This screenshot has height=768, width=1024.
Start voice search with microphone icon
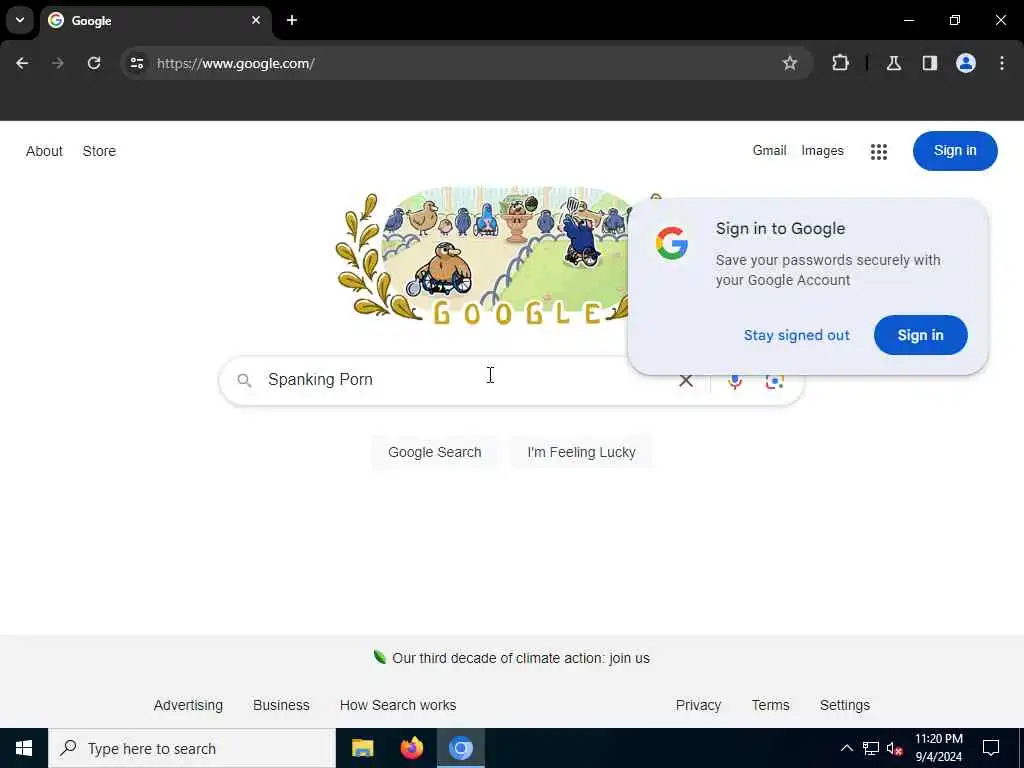pyautogui.click(x=735, y=381)
